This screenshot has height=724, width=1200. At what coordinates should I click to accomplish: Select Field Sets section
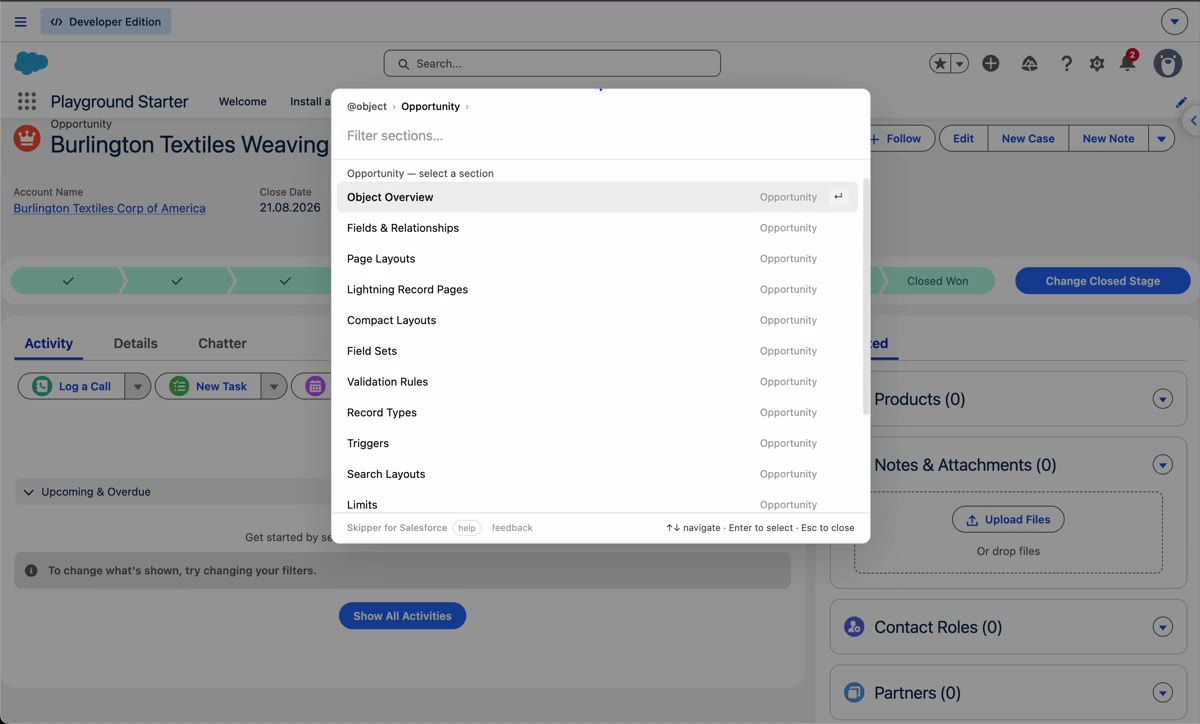597,351
